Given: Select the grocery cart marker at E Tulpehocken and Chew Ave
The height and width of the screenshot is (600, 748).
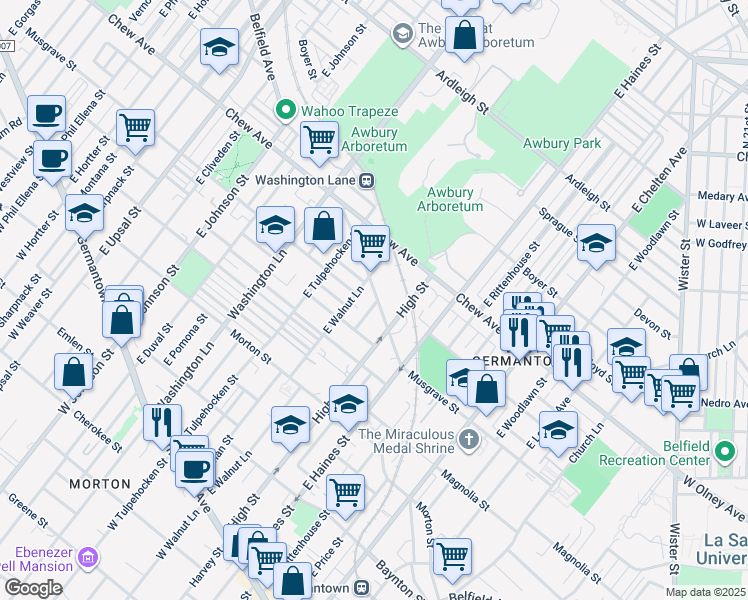Looking at the screenshot, I should [x=370, y=246].
